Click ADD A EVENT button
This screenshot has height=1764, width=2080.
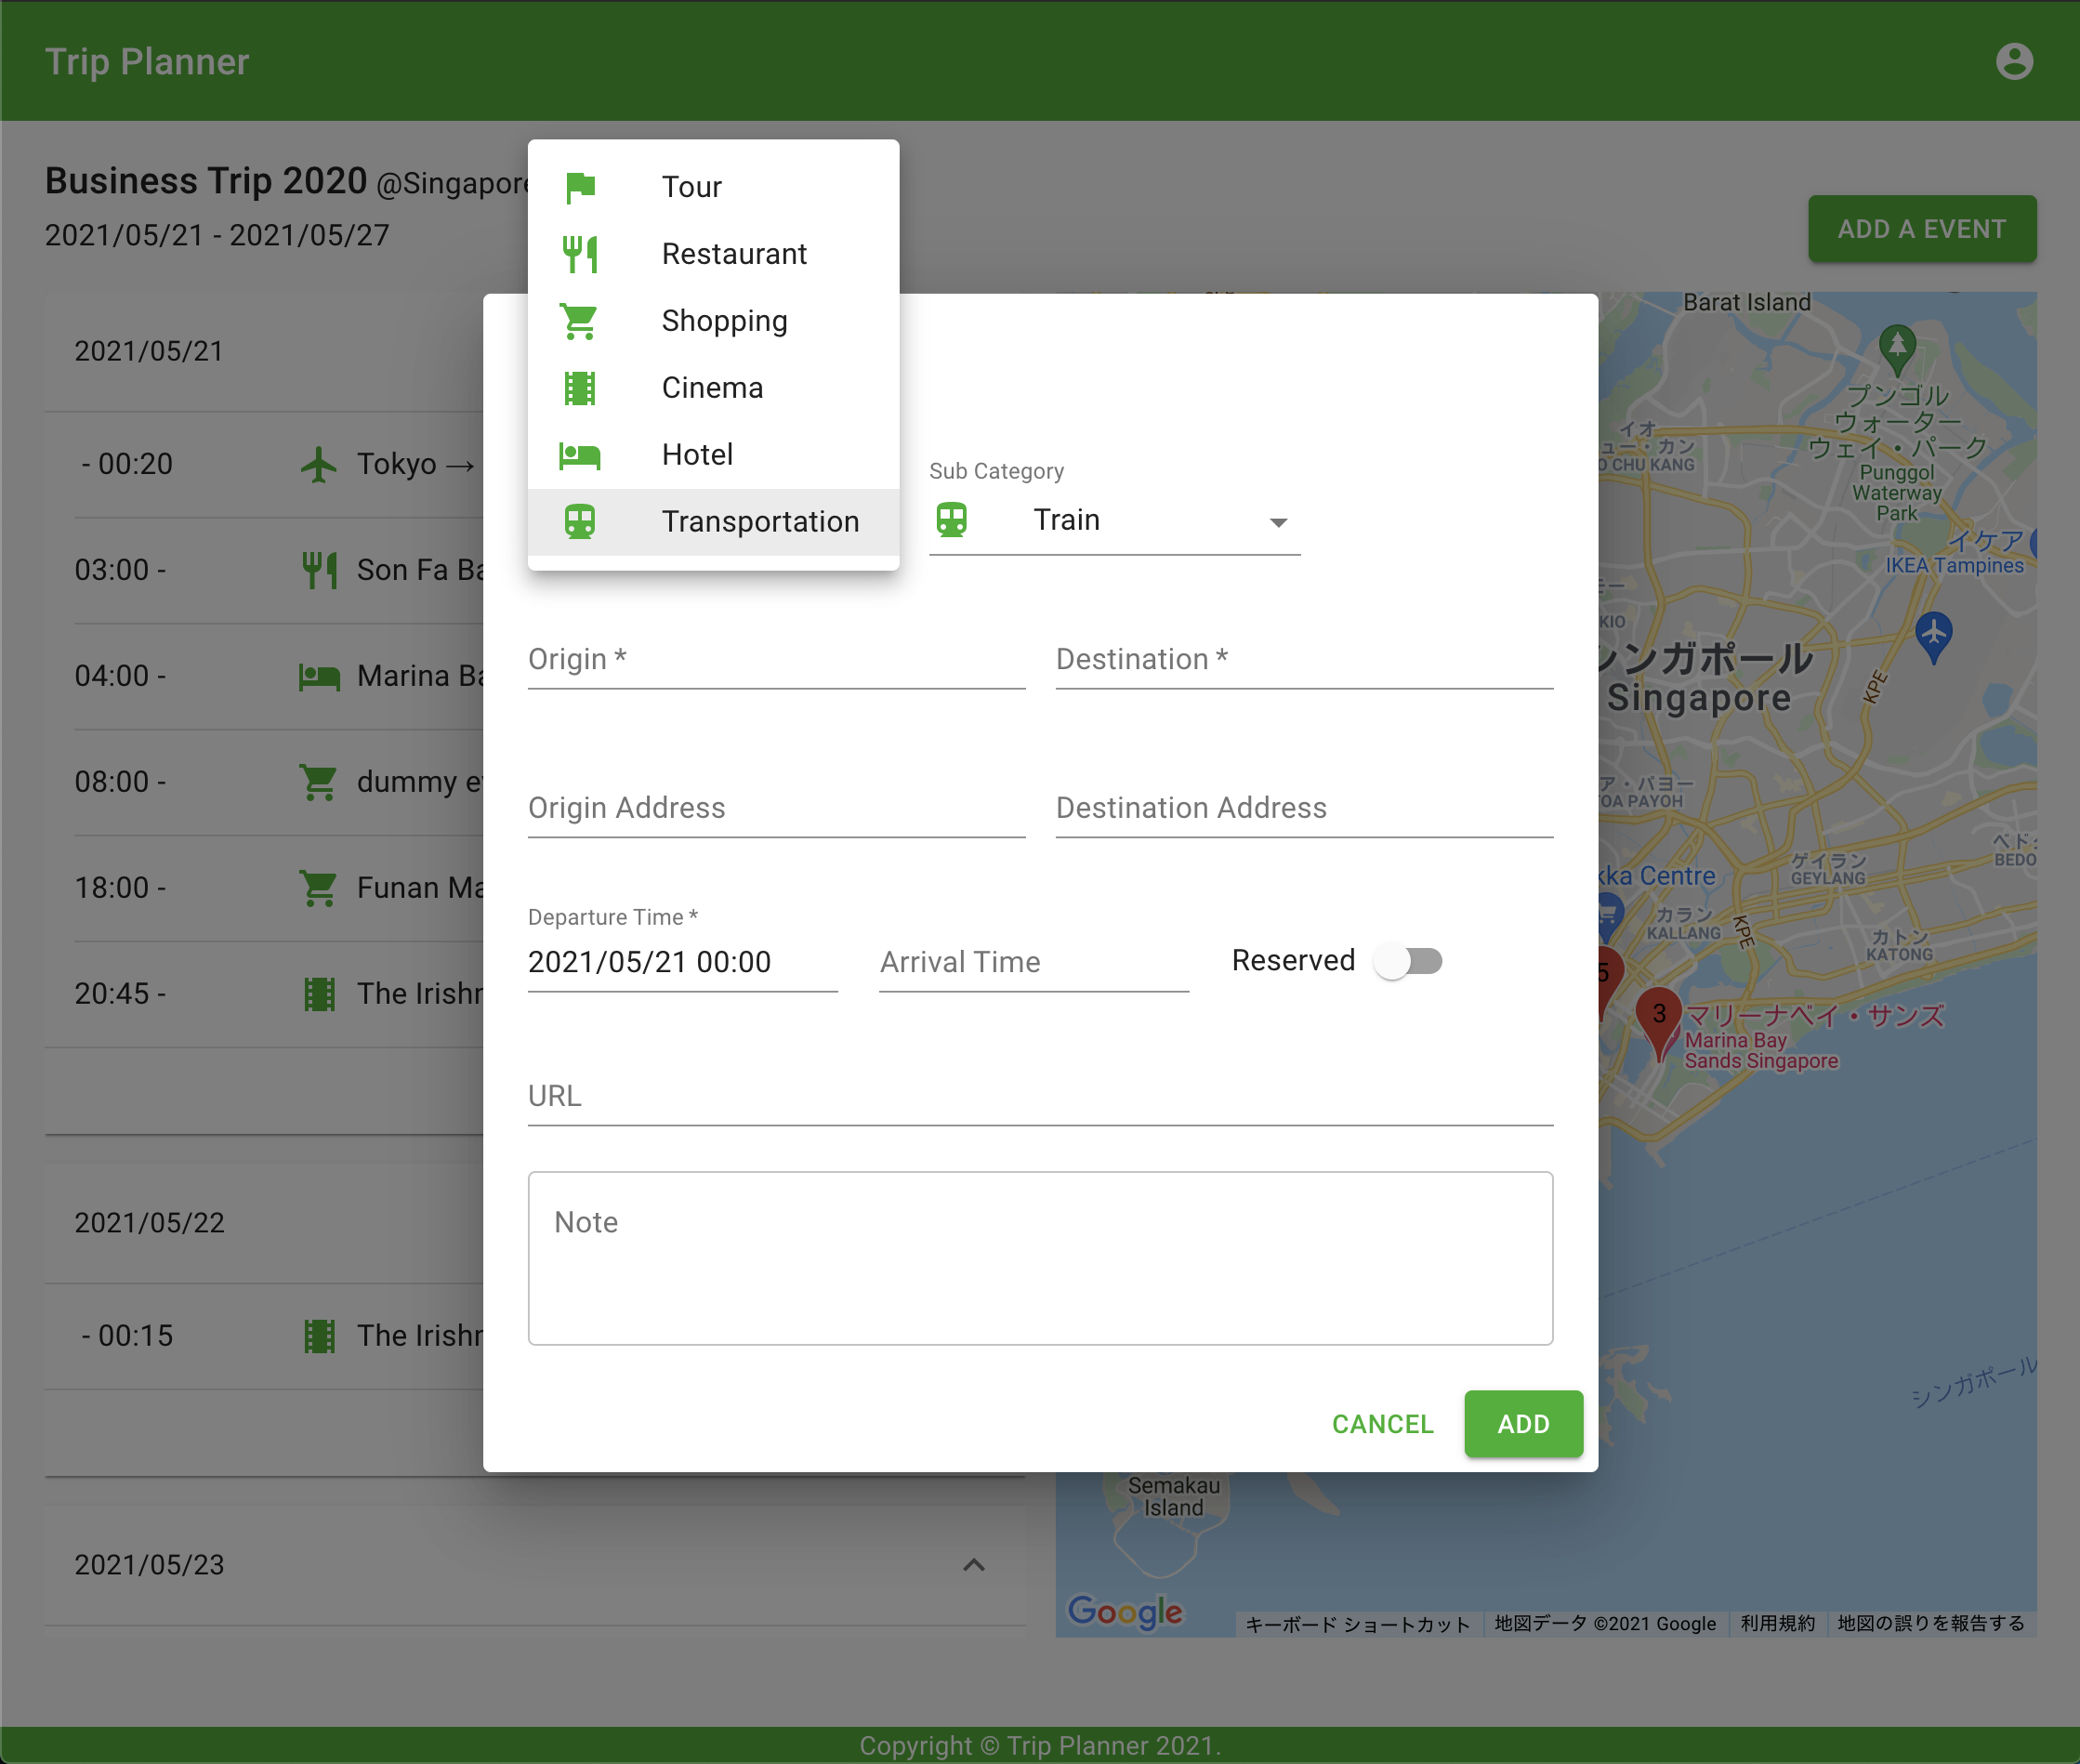click(x=1922, y=229)
